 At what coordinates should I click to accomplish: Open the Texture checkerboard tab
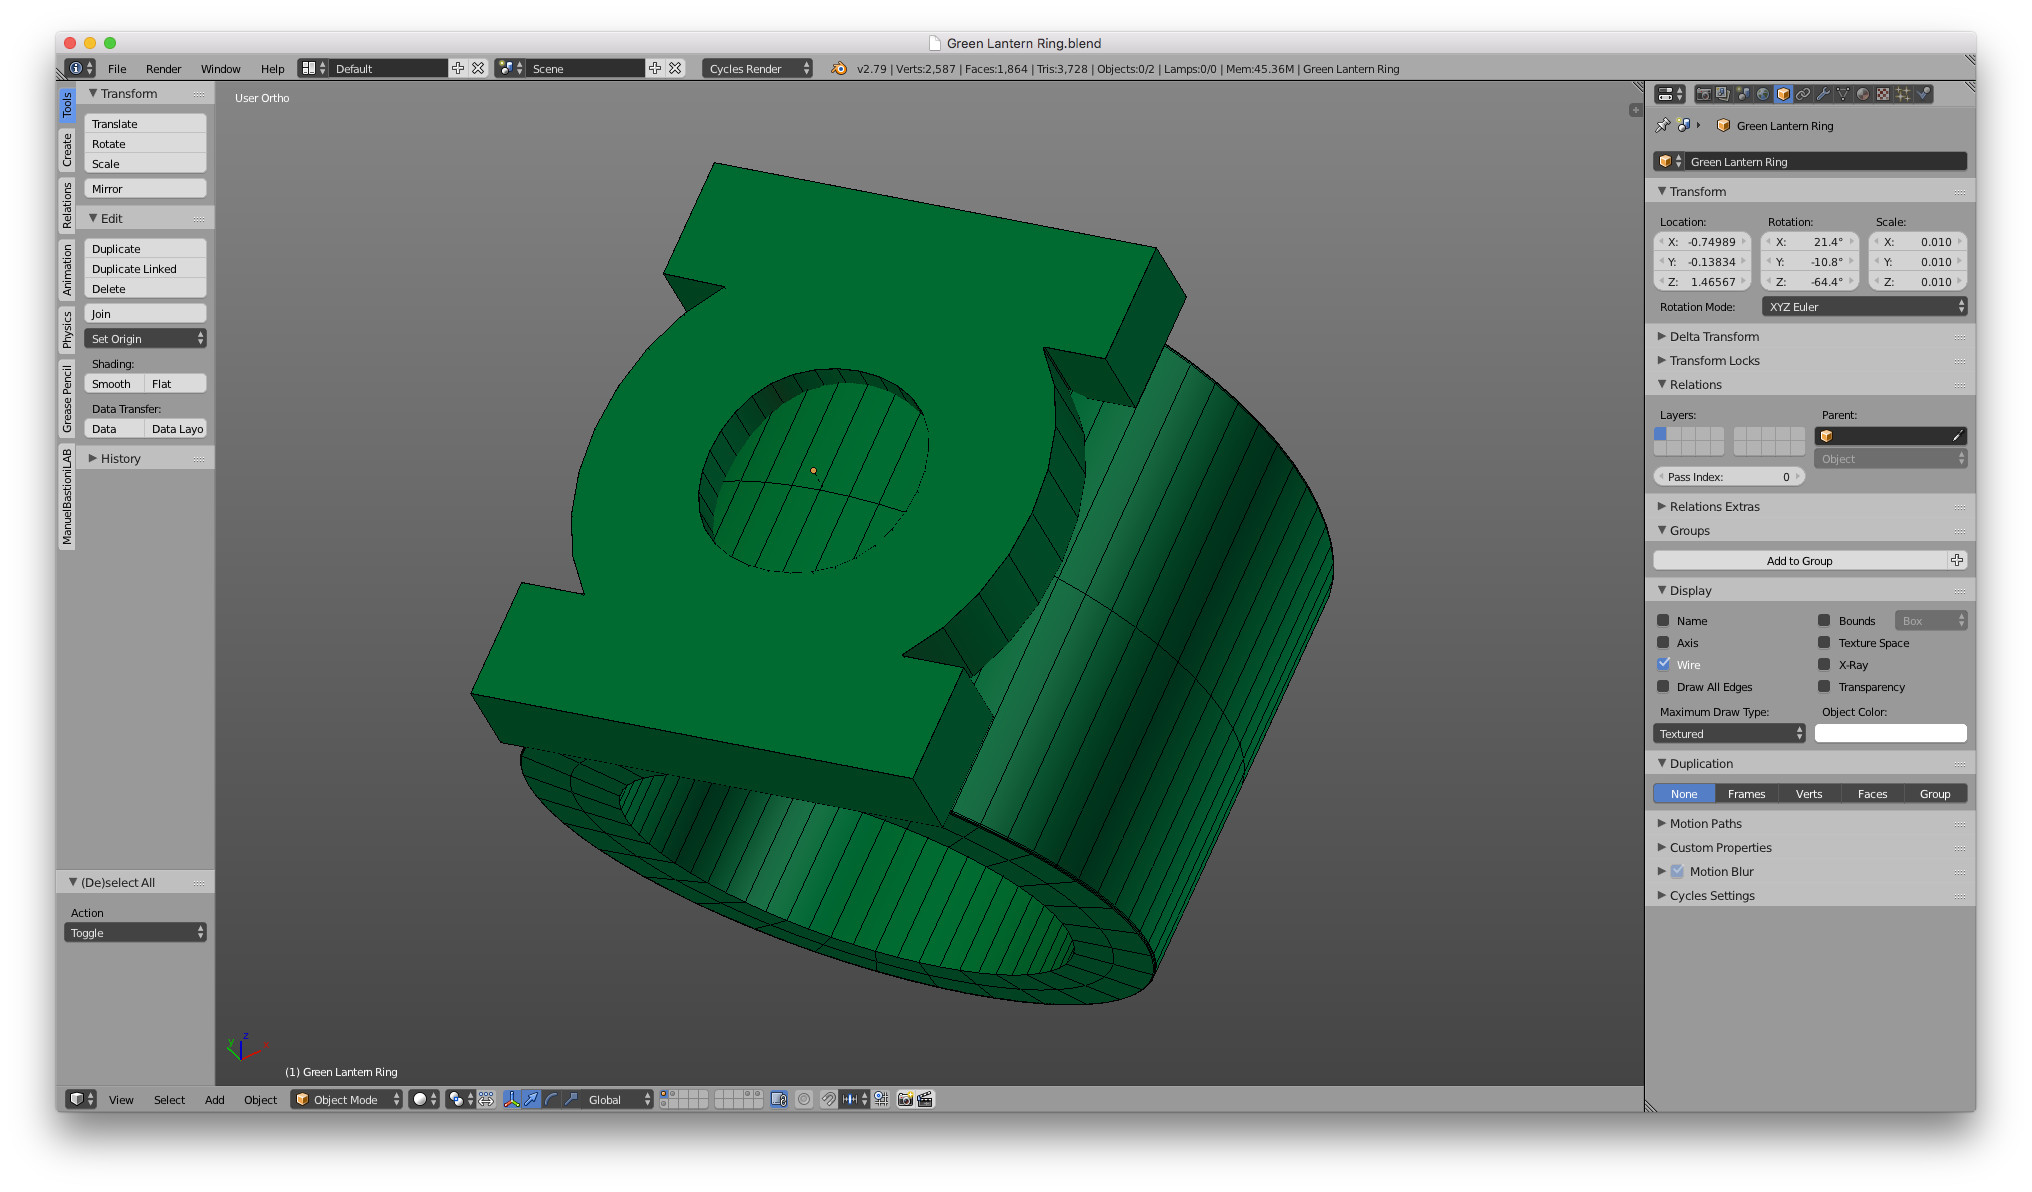pos(1883,94)
